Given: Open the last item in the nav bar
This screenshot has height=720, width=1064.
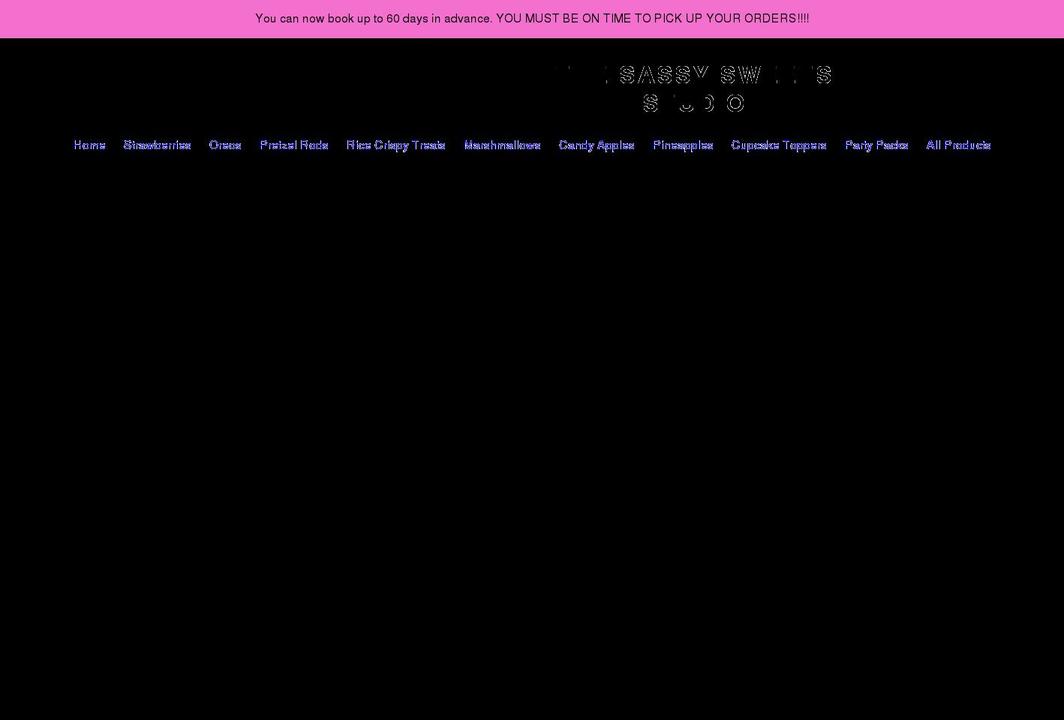Looking at the screenshot, I should 959,144.
